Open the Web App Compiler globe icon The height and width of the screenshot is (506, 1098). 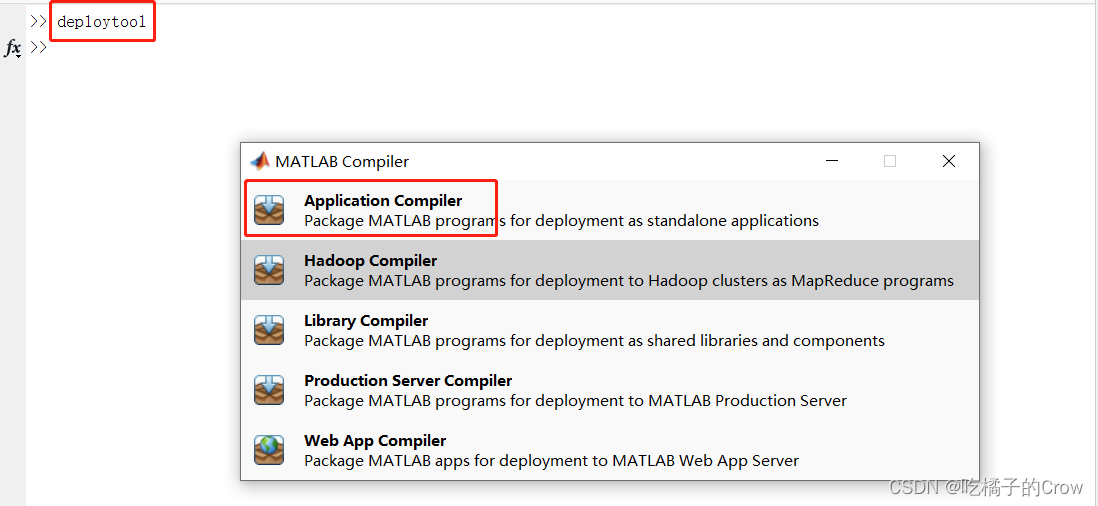coord(269,451)
